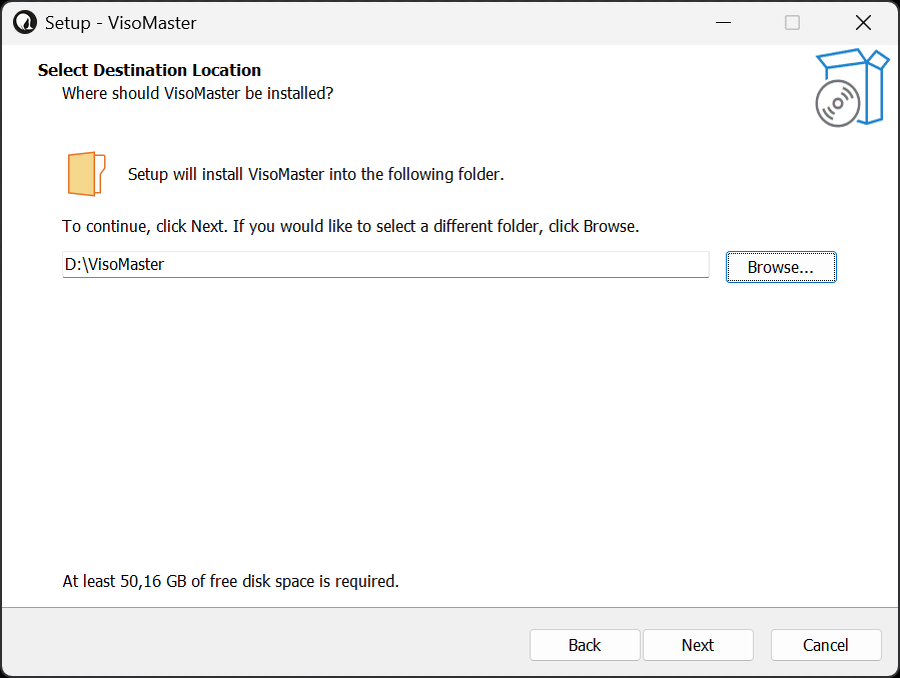Go to the previous step with Back
900x678 pixels.
(x=584, y=645)
